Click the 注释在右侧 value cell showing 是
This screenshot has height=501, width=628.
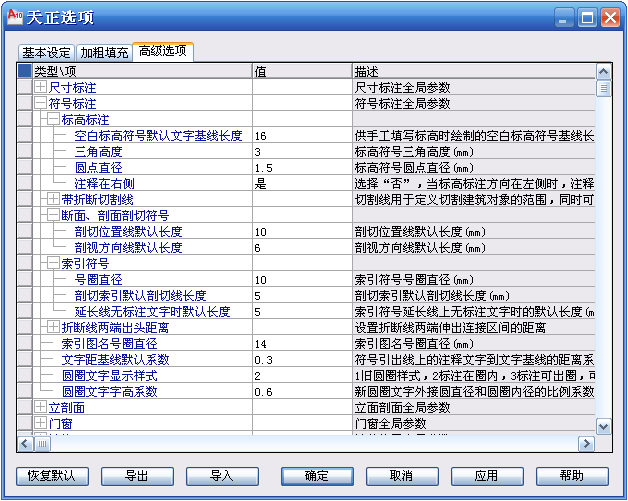[x=300, y=183]
